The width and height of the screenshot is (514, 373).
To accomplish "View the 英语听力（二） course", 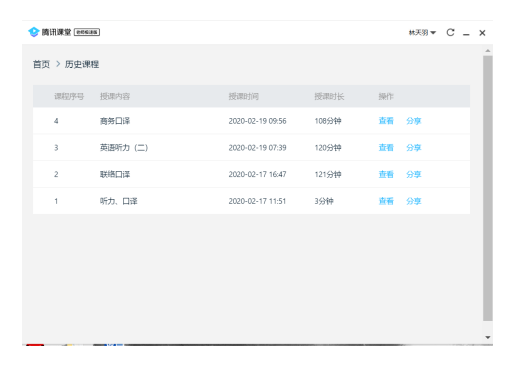I will 386,147.
